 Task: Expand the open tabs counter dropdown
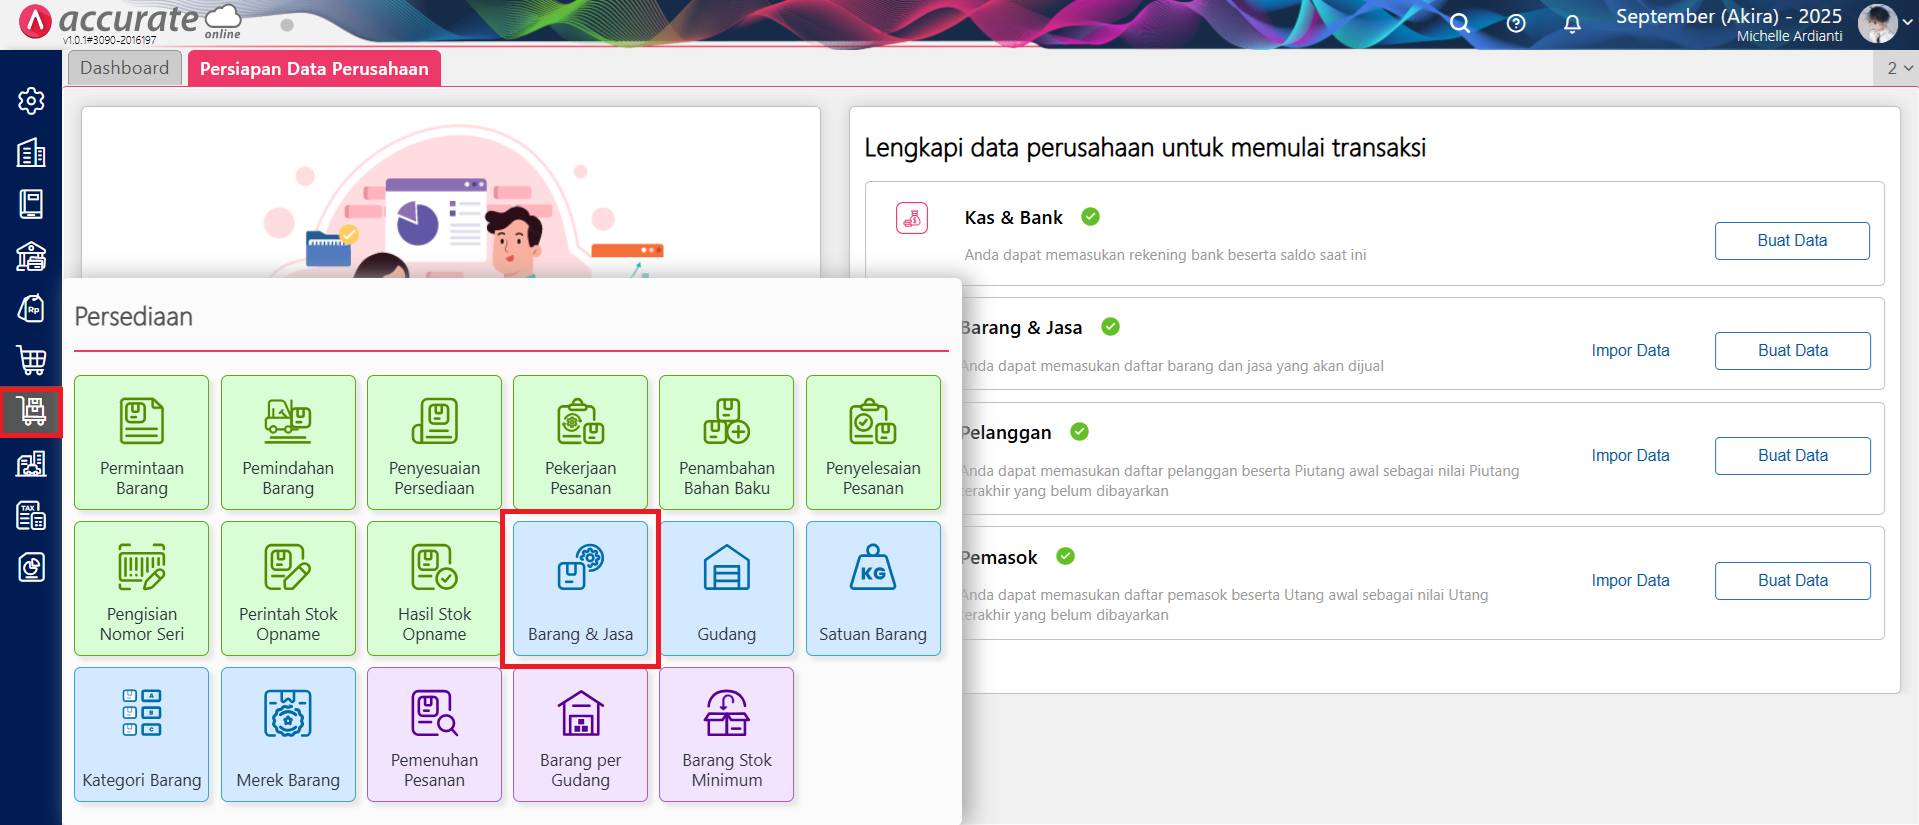pyautogui.click(x=1899, y=68)
